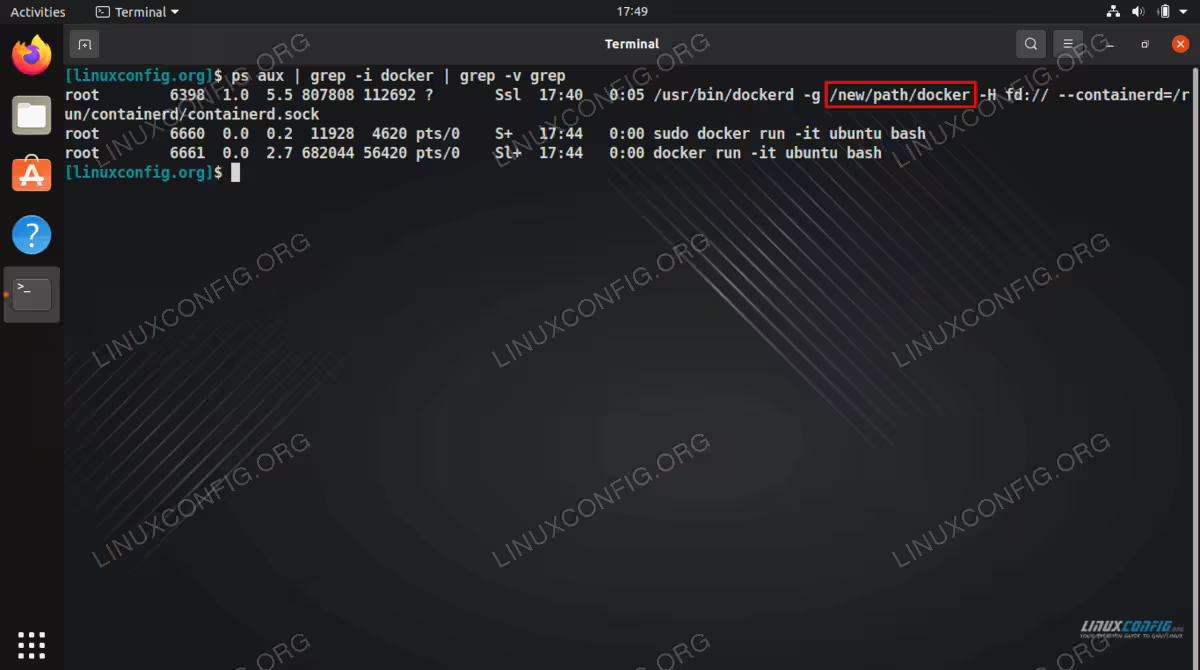The image size is (1200, 670).
Task: Open network status in top bar
Action: (1114, 12)
